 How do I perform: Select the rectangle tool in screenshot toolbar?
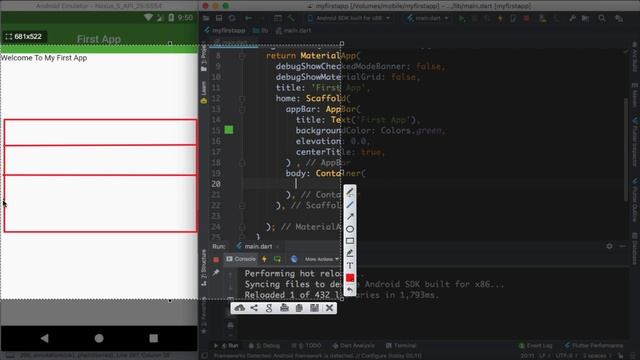350,241
